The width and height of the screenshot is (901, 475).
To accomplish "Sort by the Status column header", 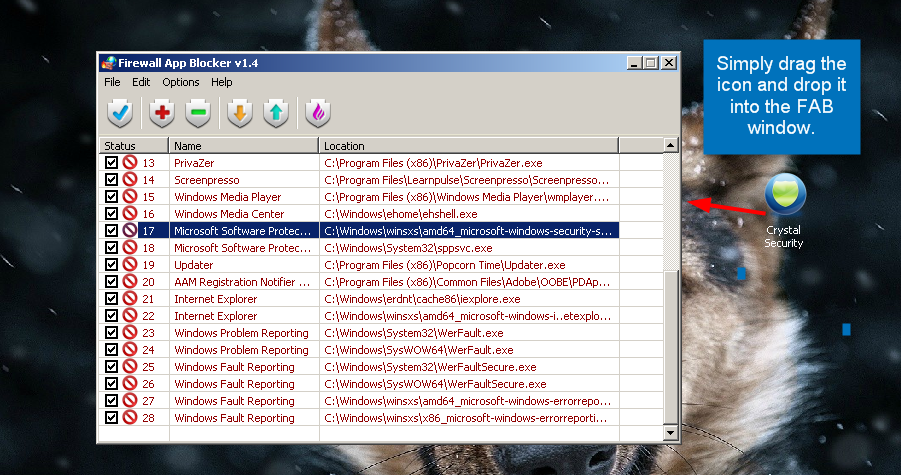I will click(134, 146).
